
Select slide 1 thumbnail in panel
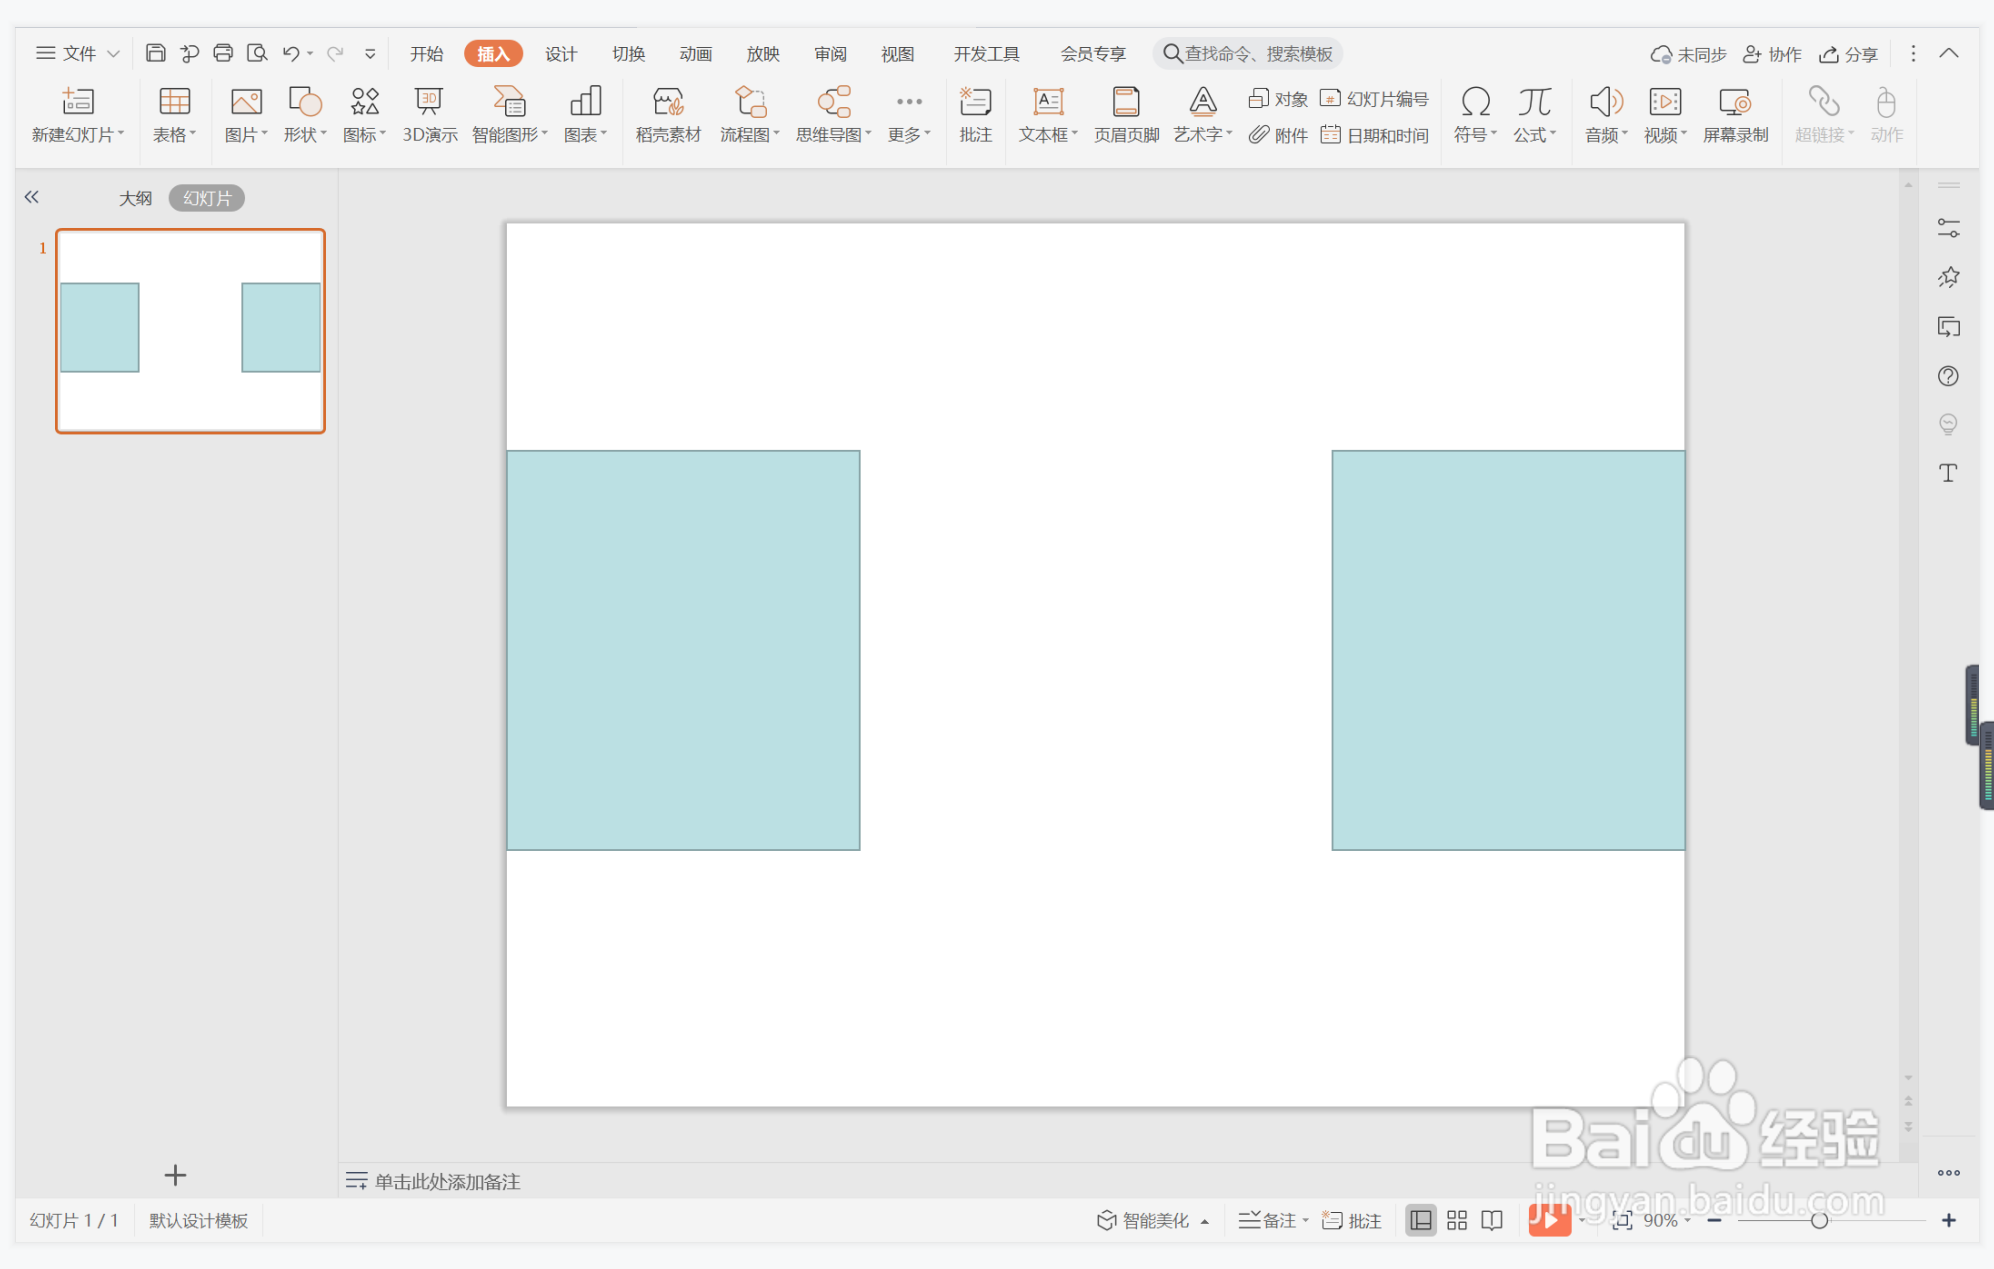(190, 331)
